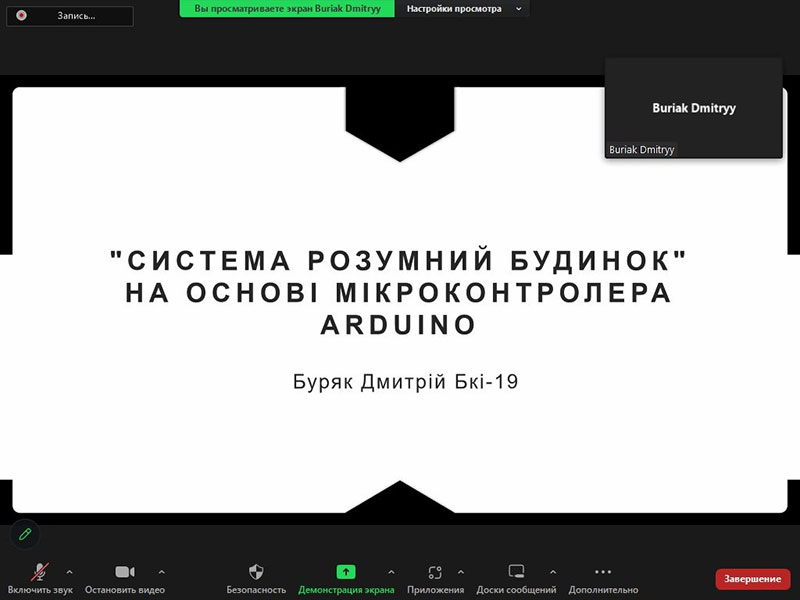
Task: Click the green Демонстрация экрана share icon
Action: click(x=346, y=572)
